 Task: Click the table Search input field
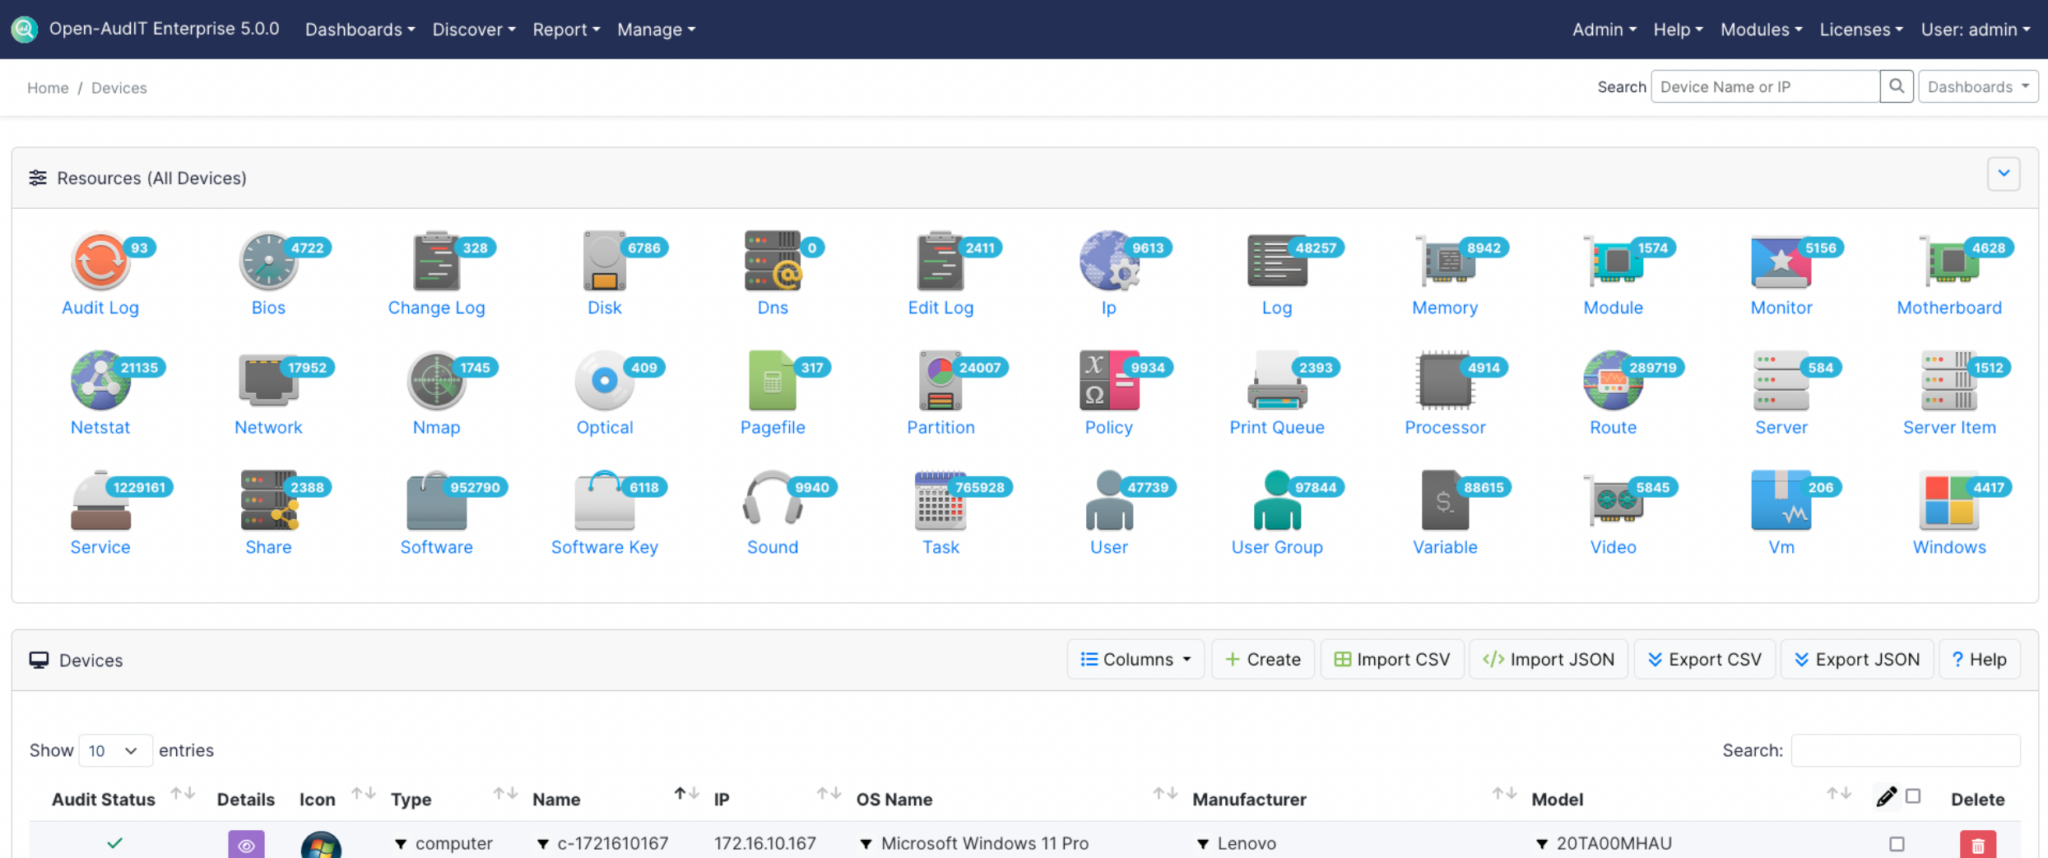tap(1905, 750)
